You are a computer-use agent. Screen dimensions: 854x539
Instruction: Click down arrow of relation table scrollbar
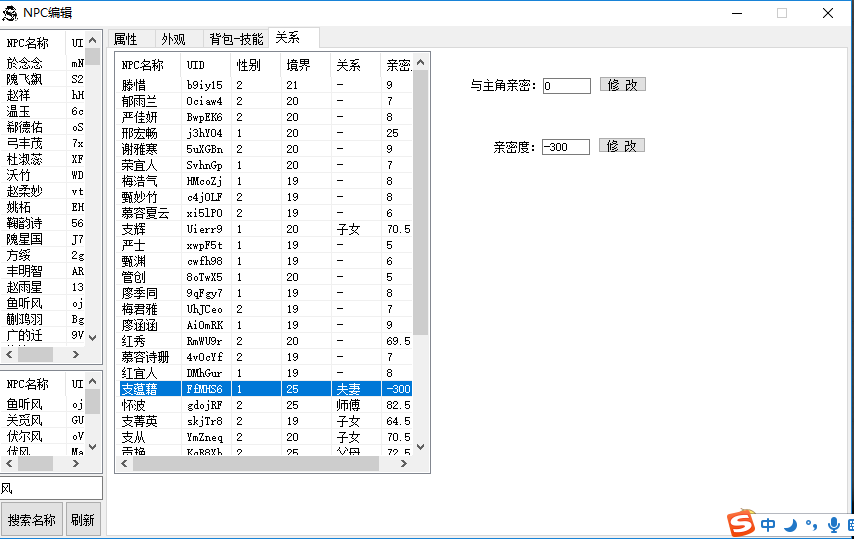tap(420, 446)
